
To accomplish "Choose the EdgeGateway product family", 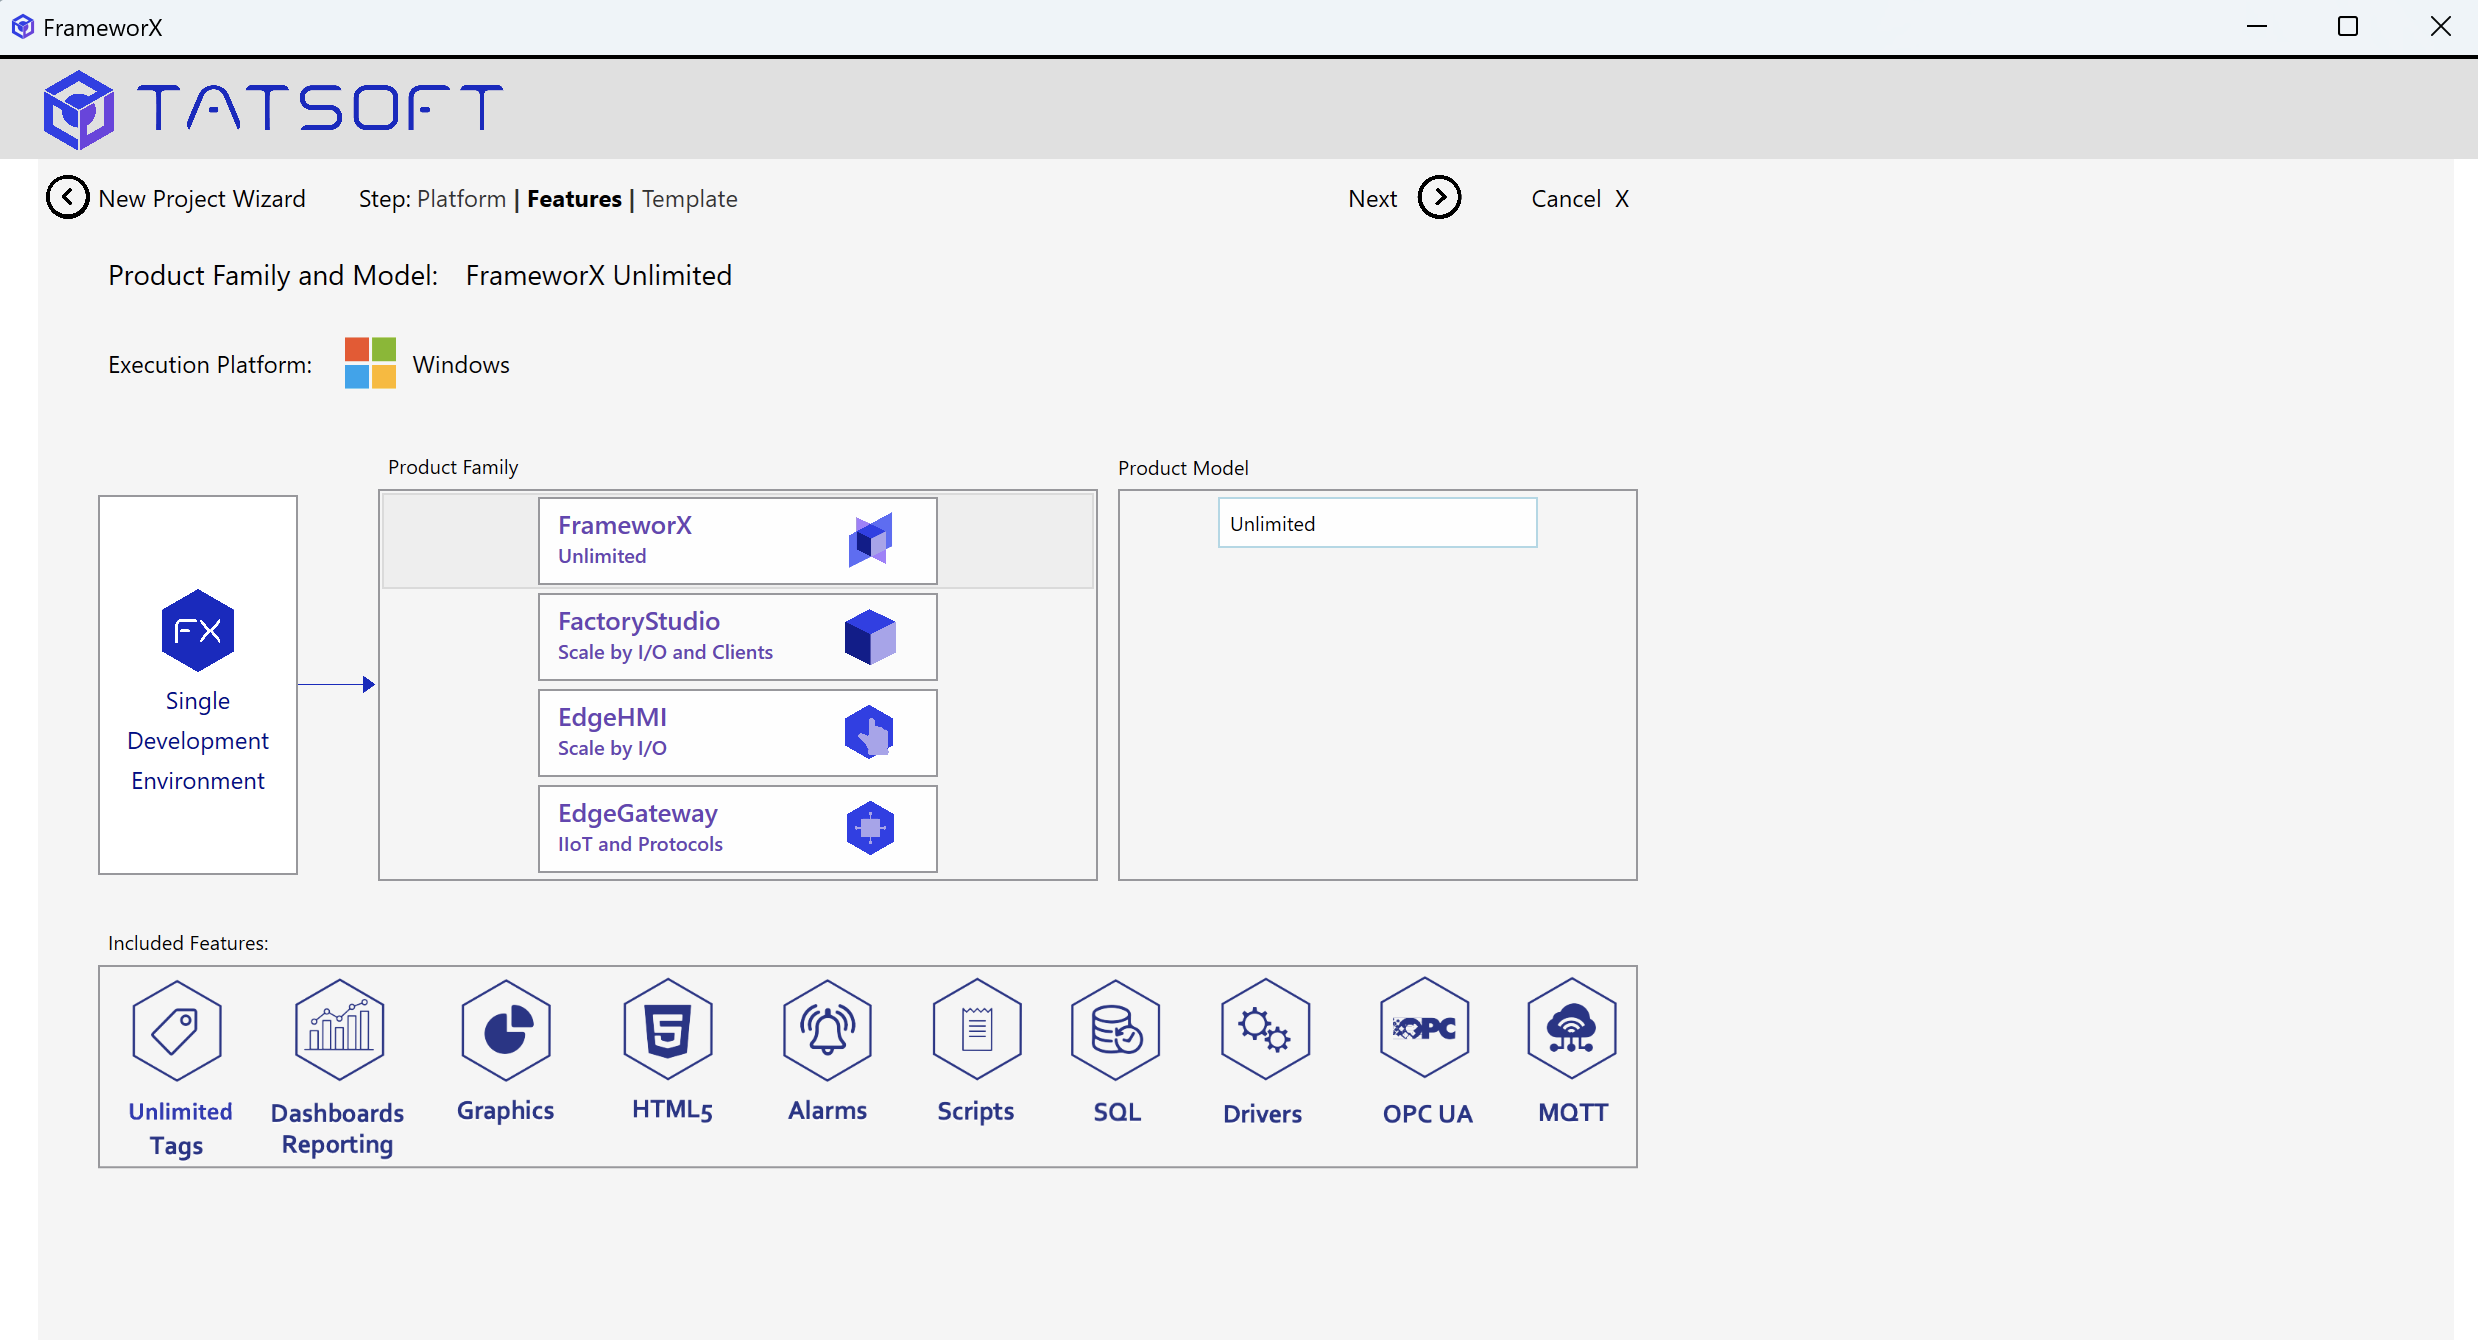I will [x=738, y=829].
